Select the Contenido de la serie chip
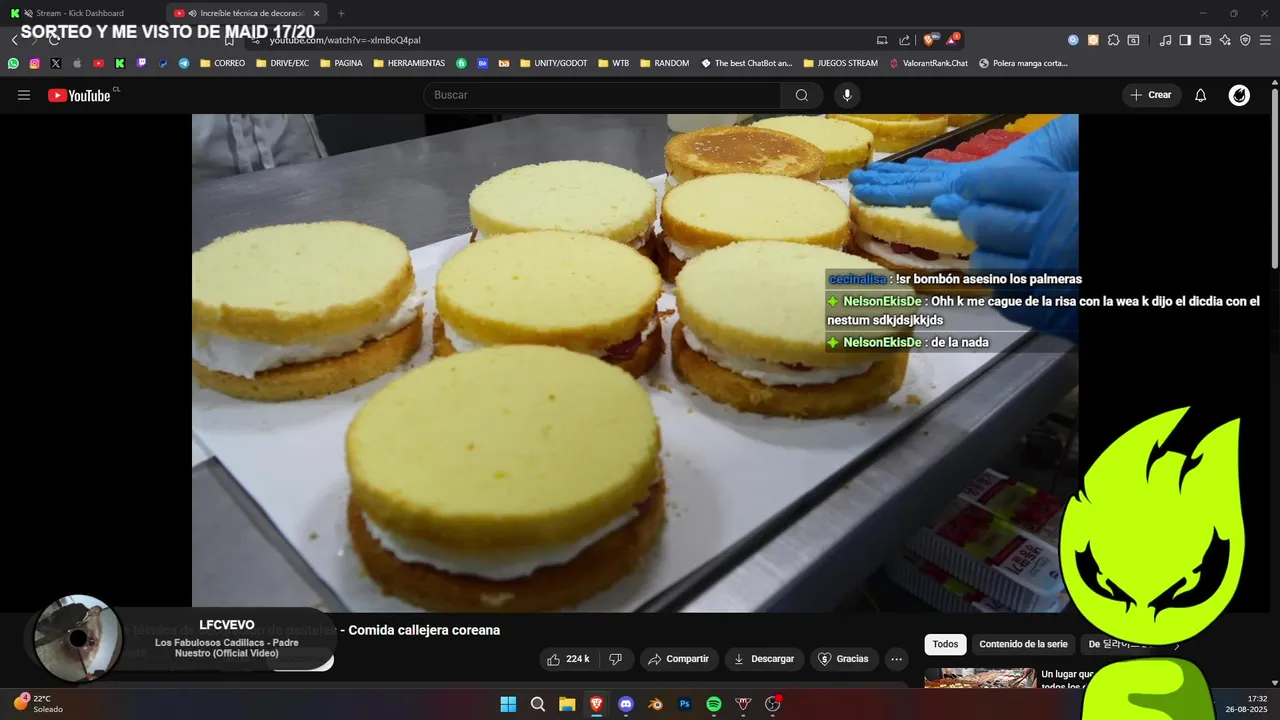1280x720 pixels. coord(1023,644)
